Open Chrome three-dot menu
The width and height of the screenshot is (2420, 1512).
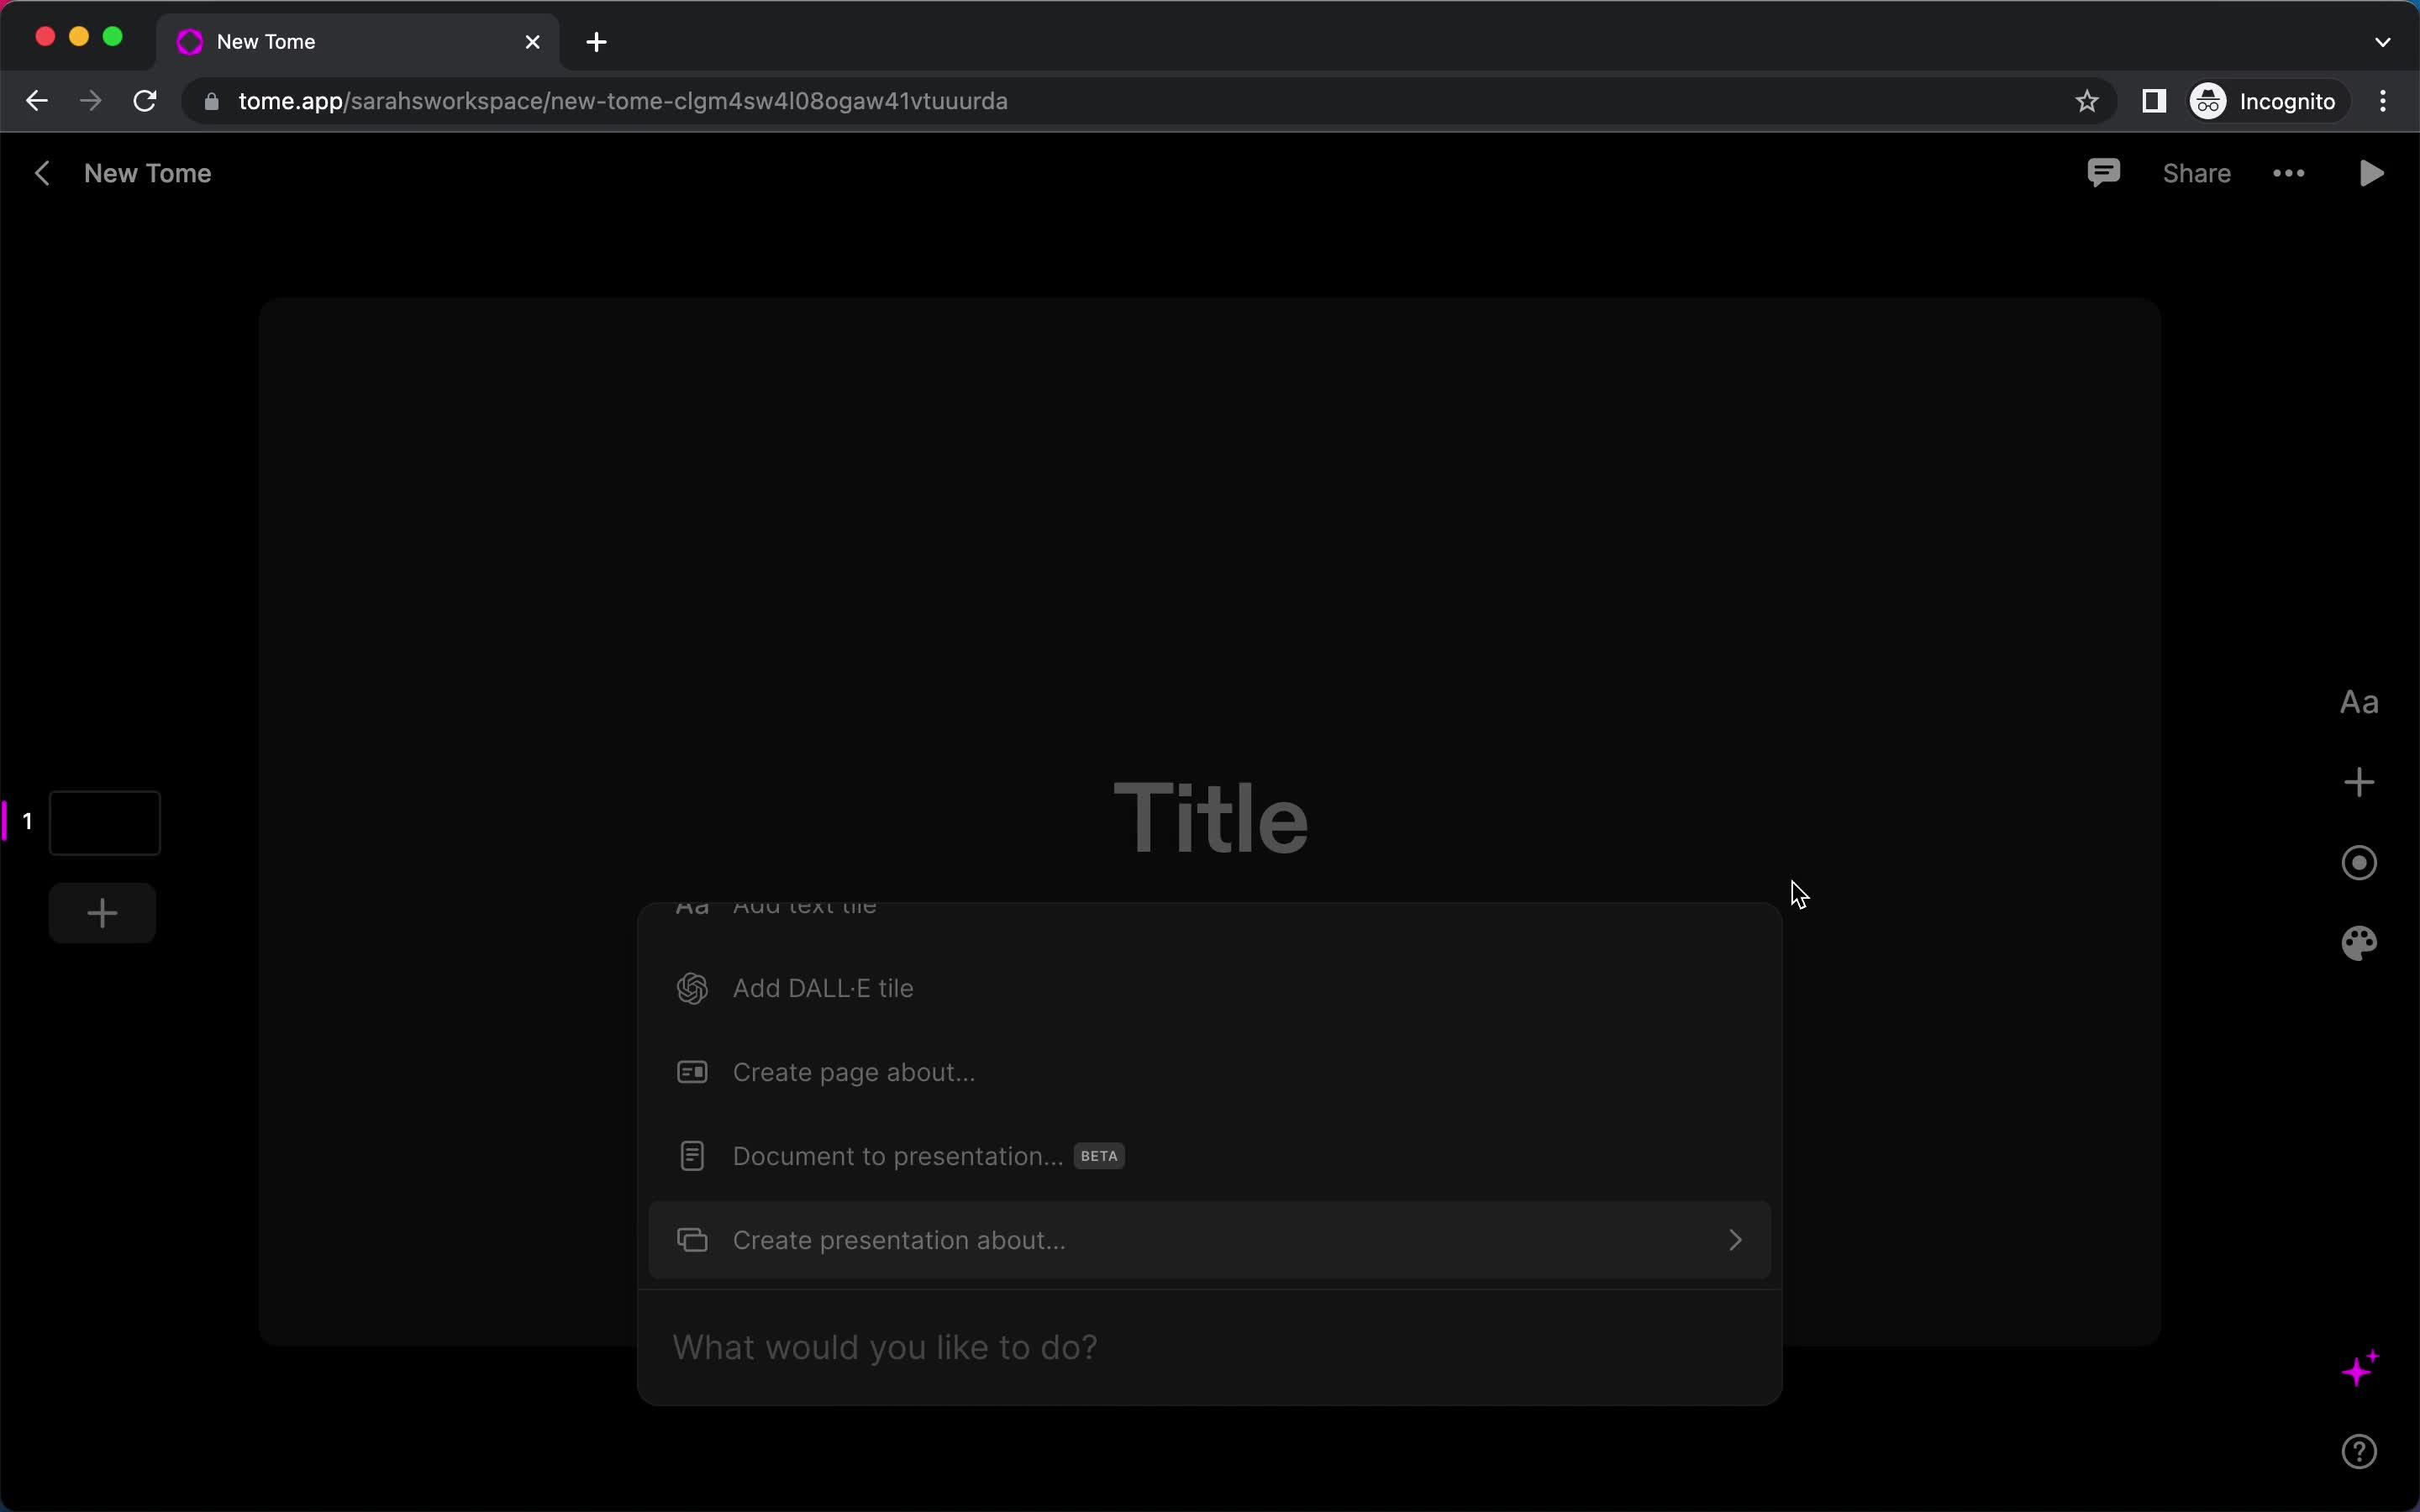[2383, 101]
